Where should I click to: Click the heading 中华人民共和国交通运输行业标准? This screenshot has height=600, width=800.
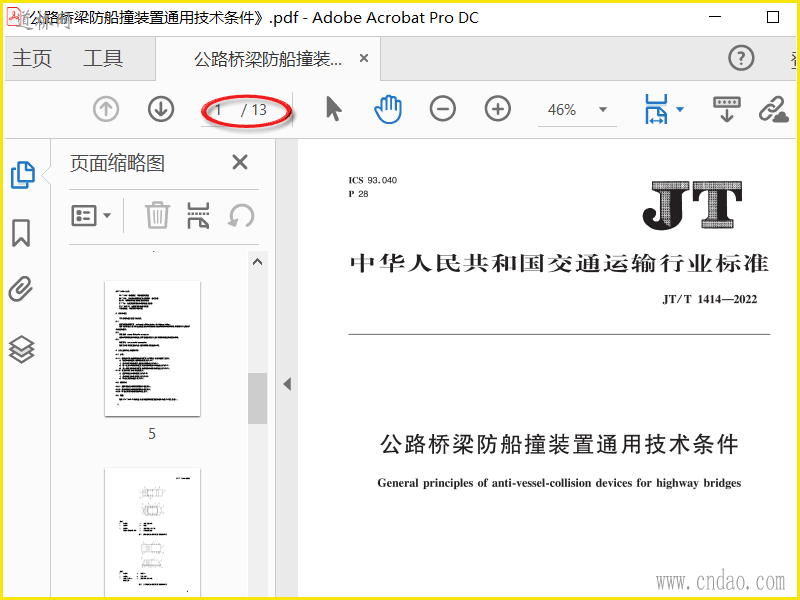(x=559, y=264)
